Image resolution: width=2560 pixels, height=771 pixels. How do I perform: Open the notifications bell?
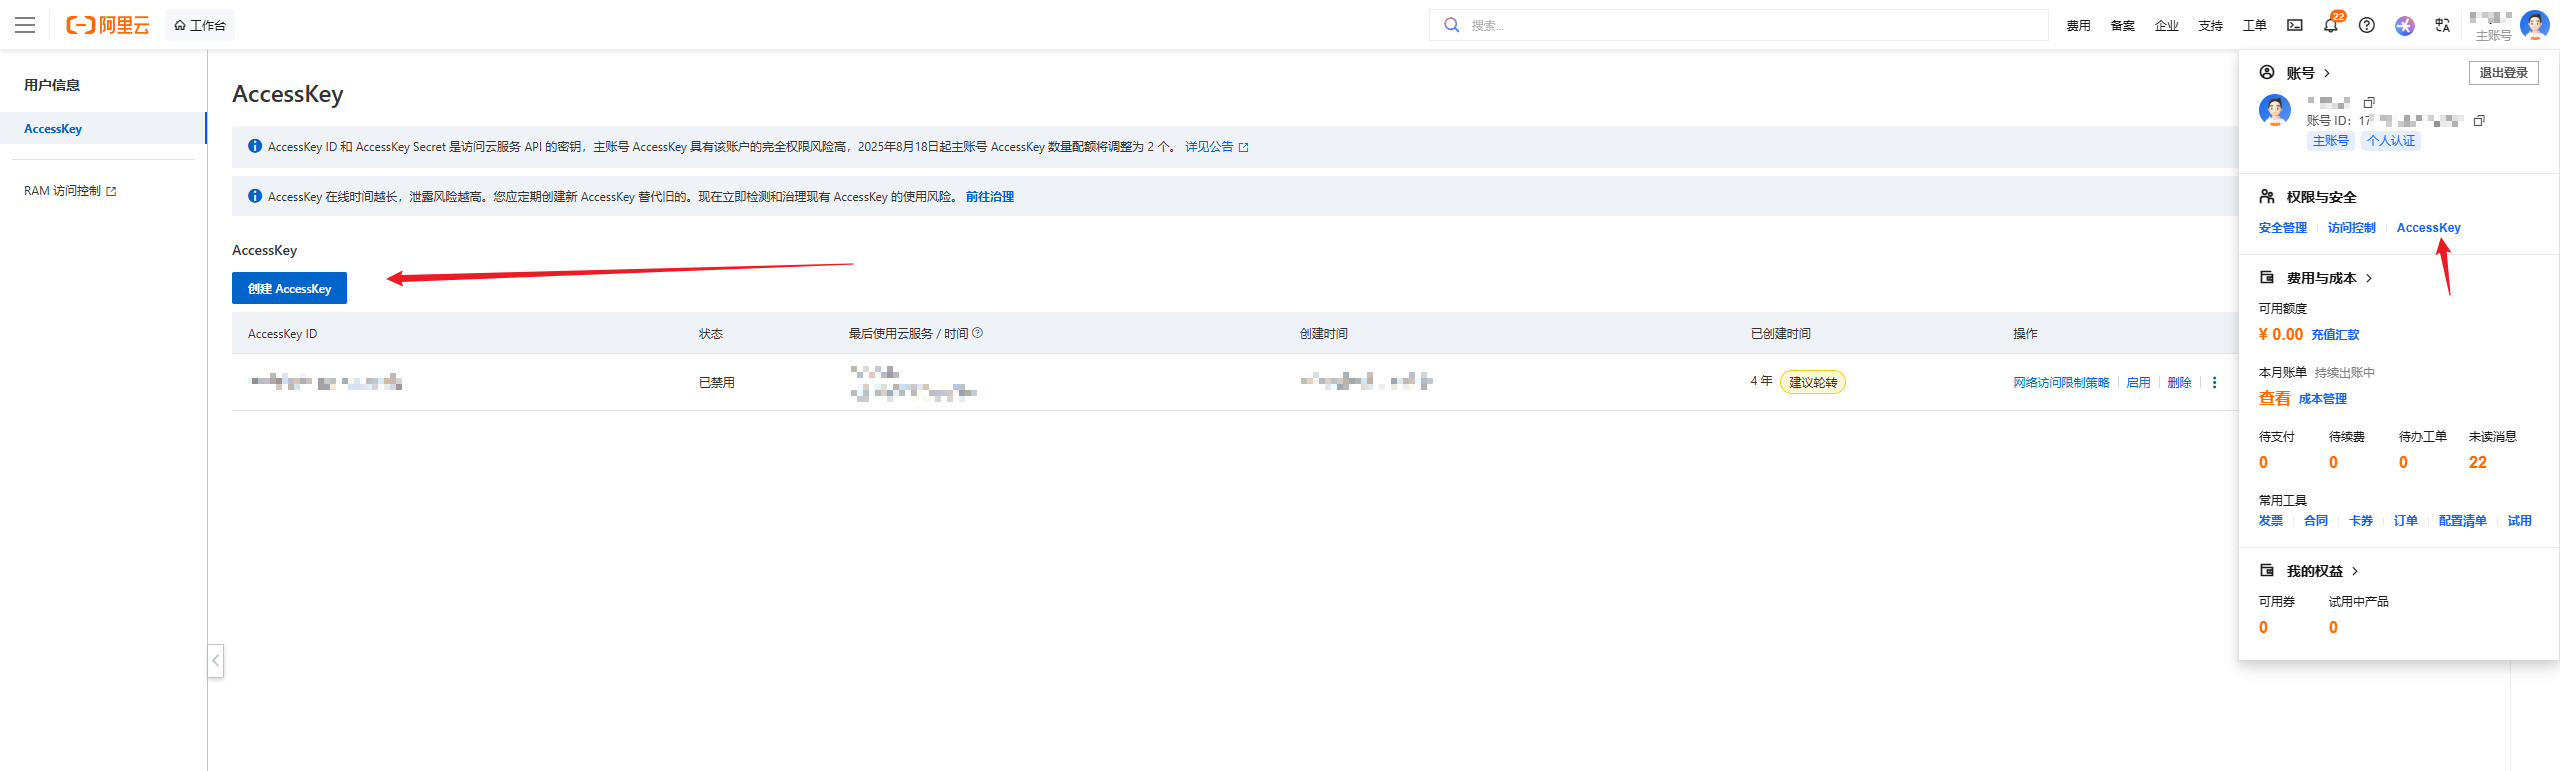coord(2331,26)
